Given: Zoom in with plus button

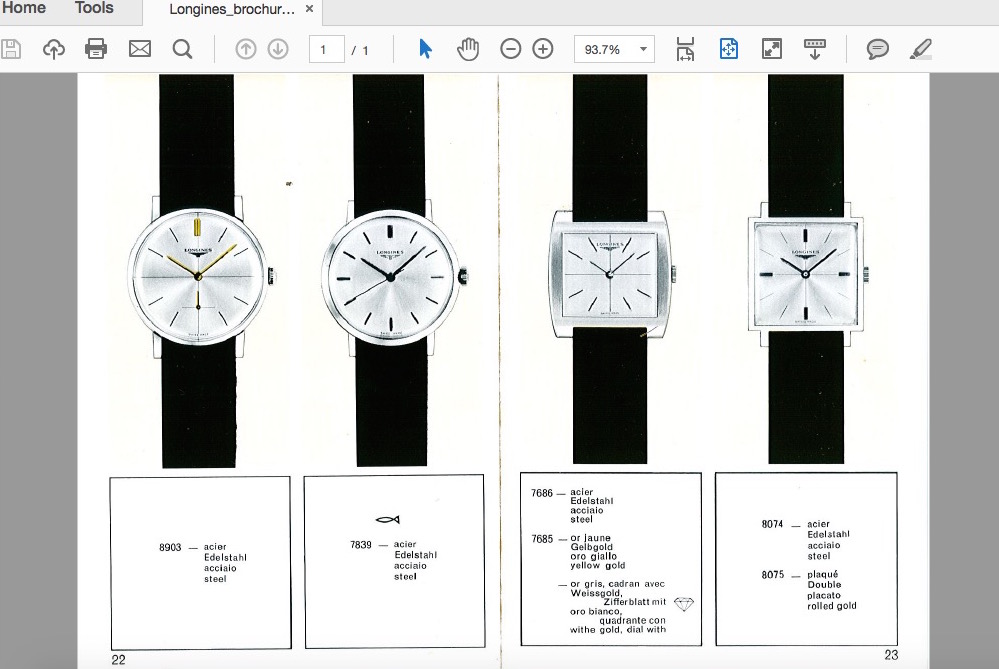Looking at the screenshot, I should (543, 49).
